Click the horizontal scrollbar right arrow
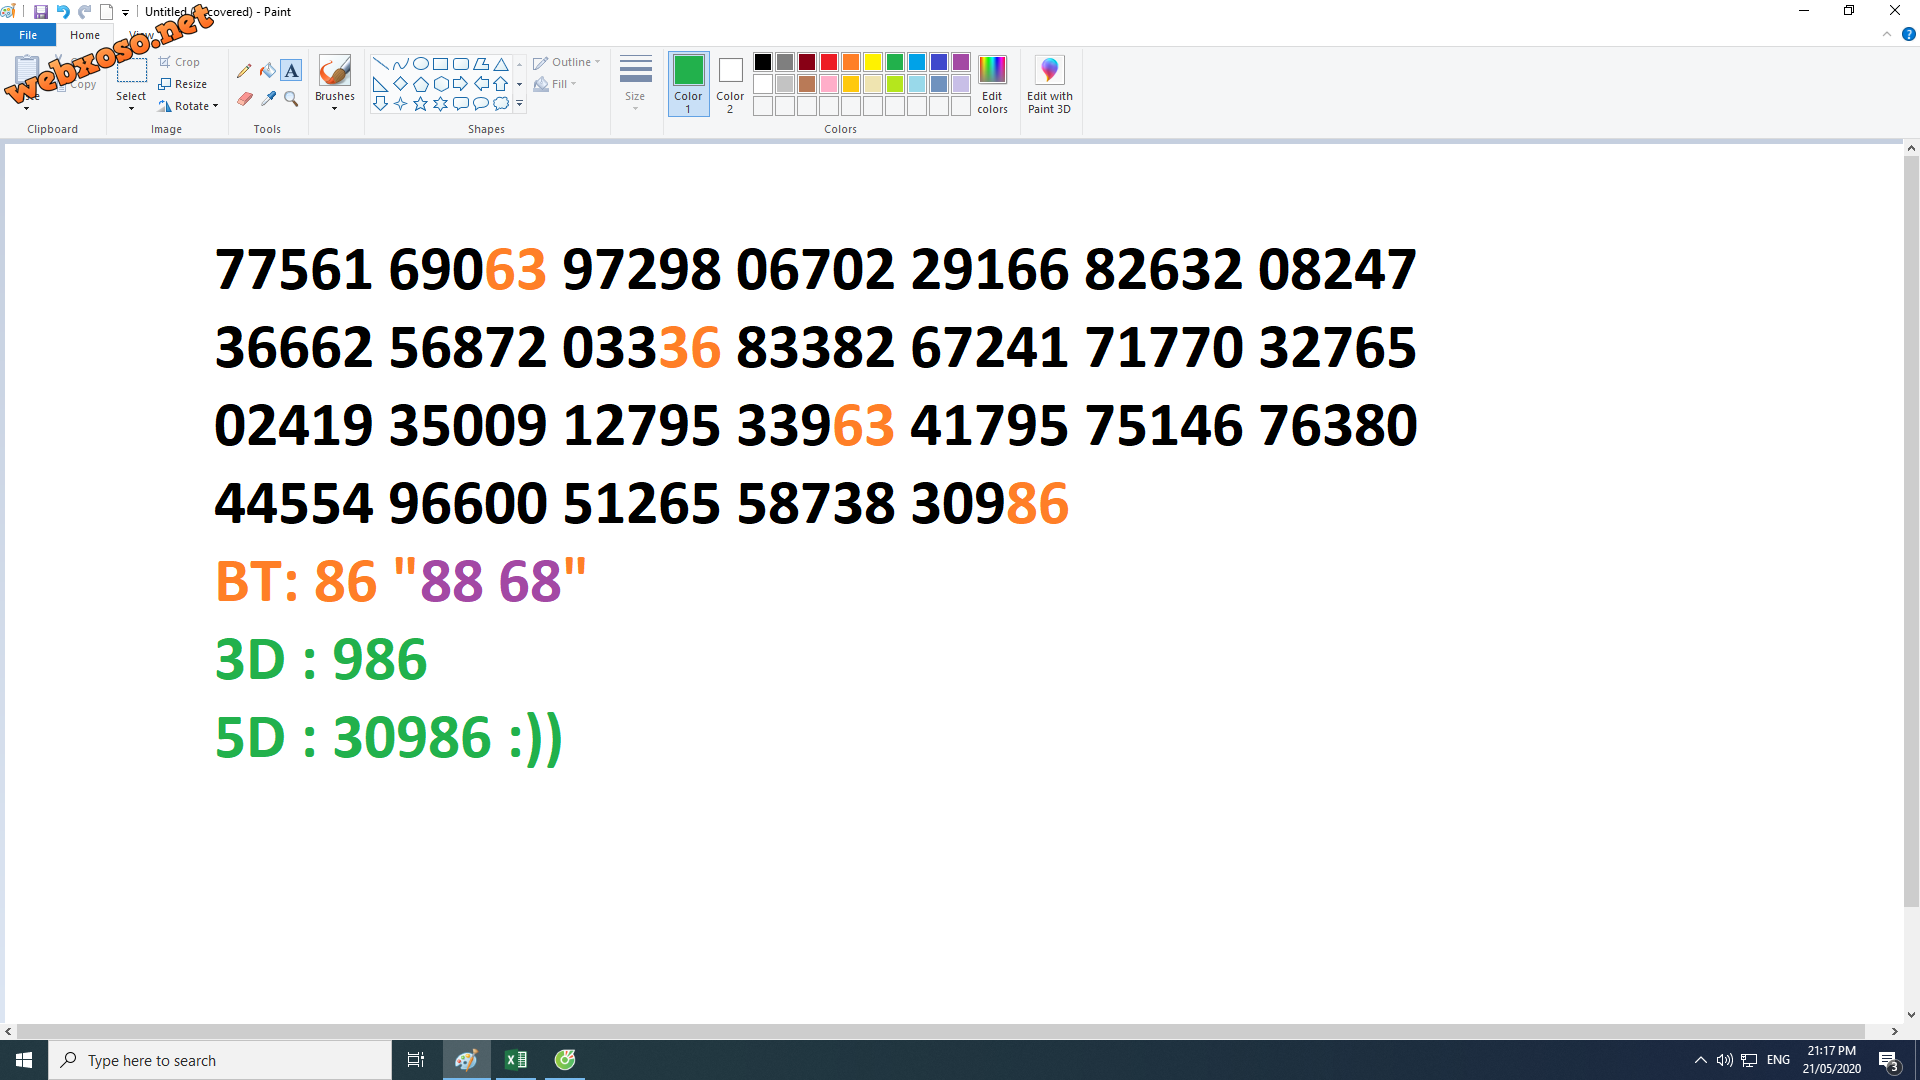The height and width of the screenshot is (1080, 1920). pos(1894,1031)
